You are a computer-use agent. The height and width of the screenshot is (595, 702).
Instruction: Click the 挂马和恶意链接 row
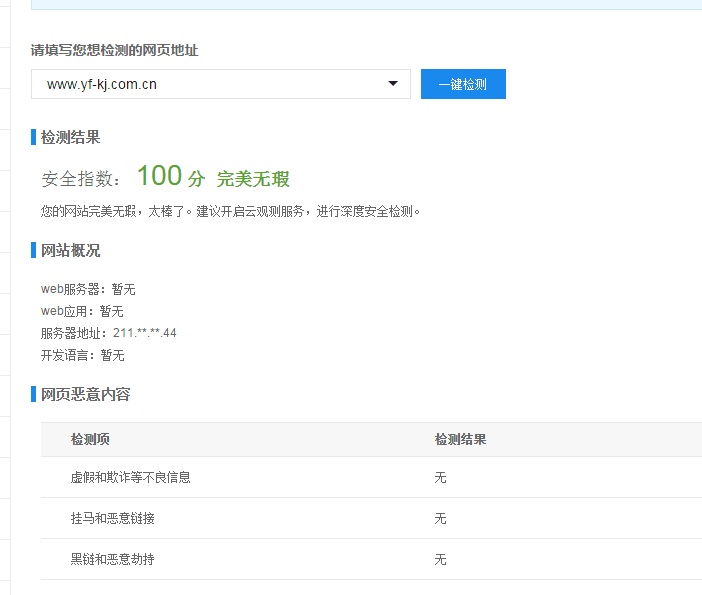[372, 518]
